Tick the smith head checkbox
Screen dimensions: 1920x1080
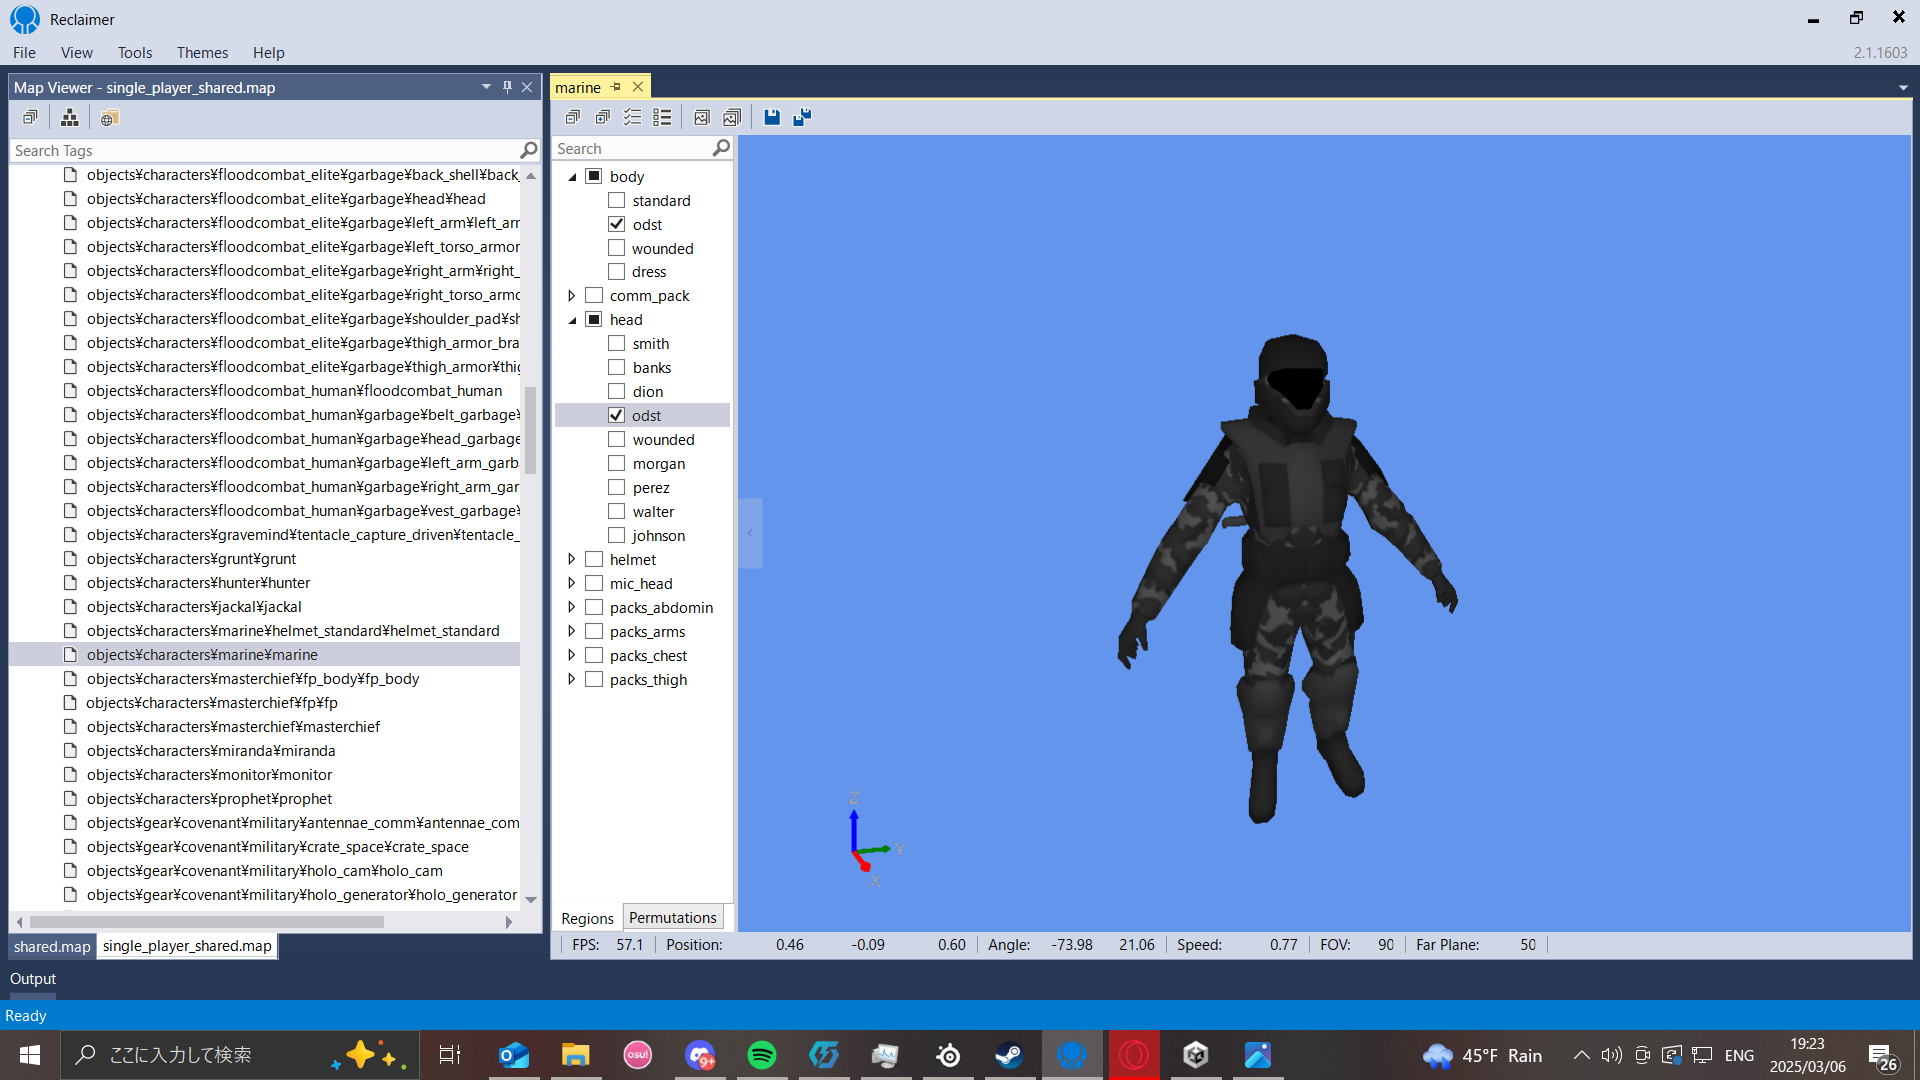tap(617, 344)
